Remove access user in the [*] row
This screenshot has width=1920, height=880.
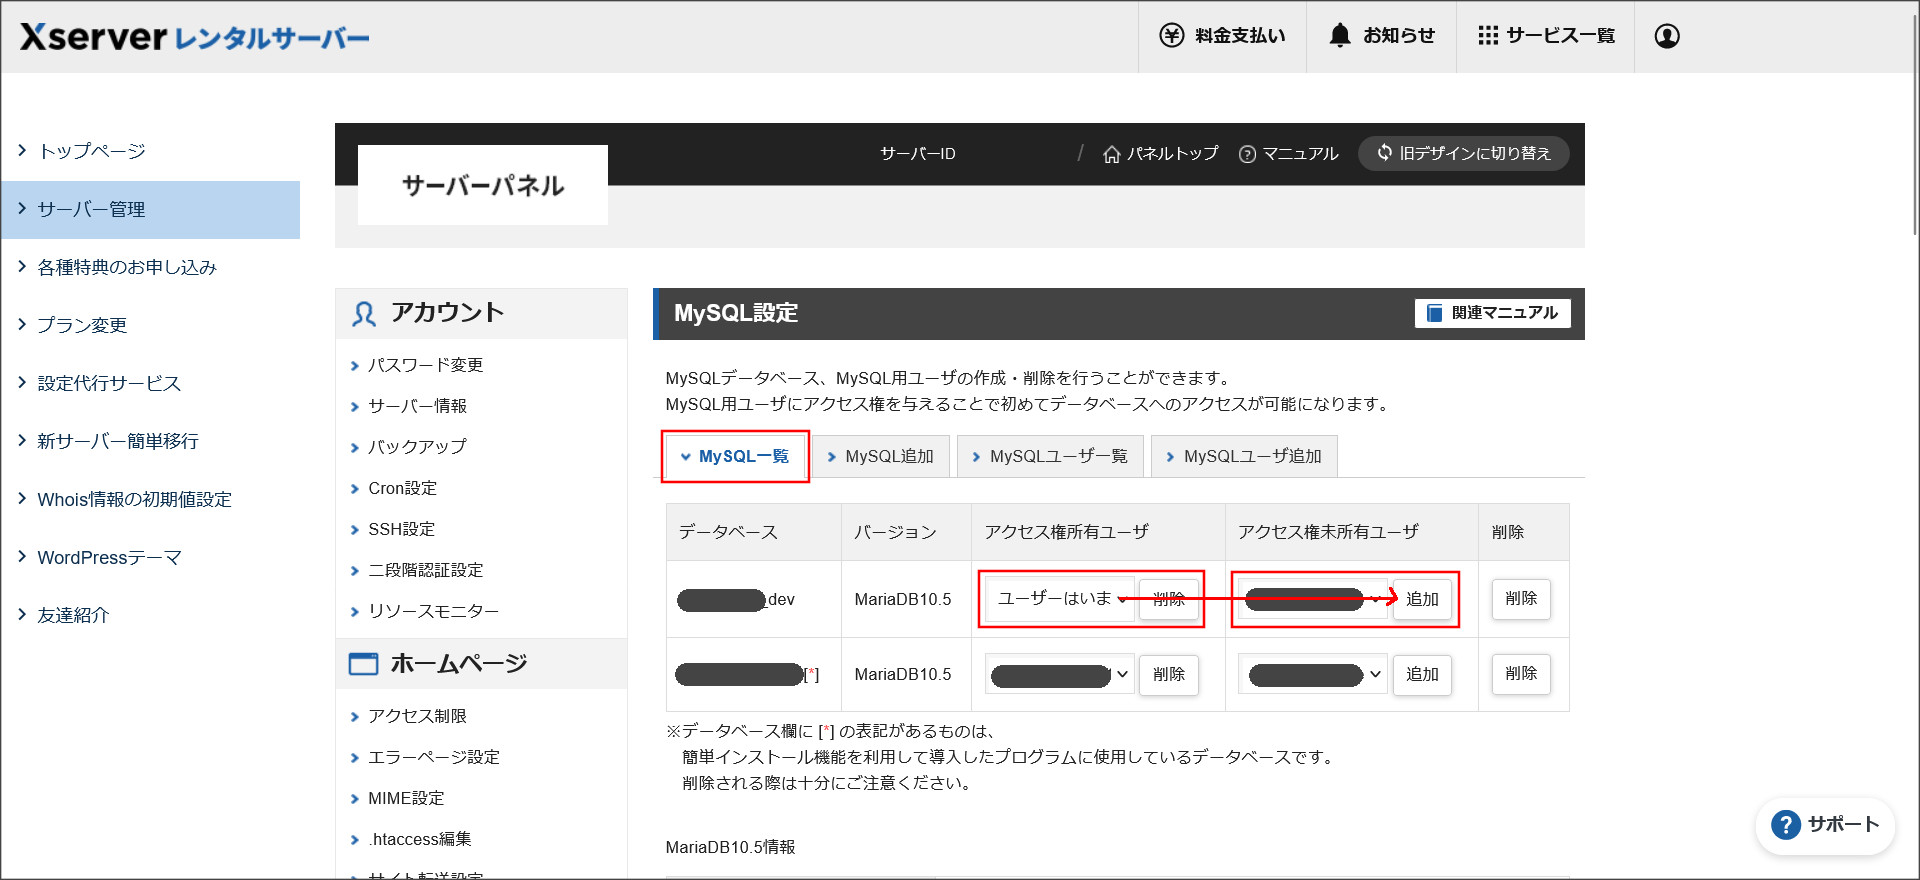coord(1169,674)
